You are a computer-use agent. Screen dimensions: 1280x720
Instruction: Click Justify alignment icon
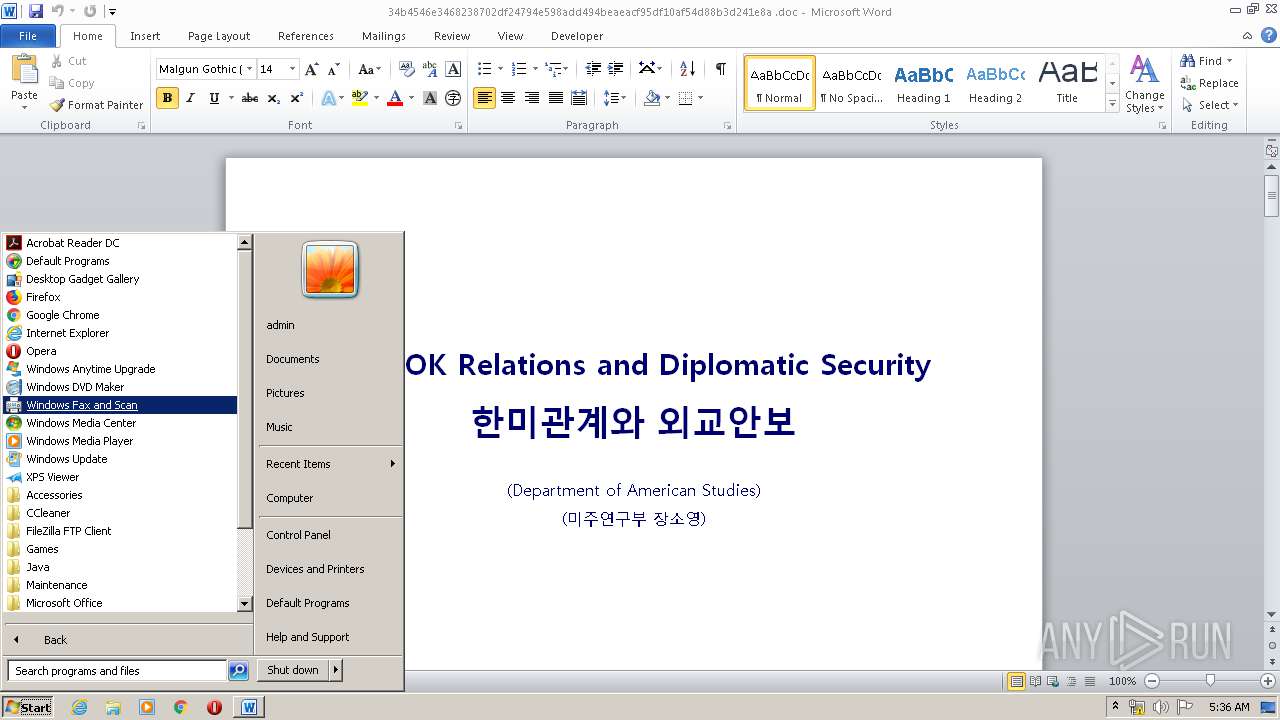coord(555,98)
